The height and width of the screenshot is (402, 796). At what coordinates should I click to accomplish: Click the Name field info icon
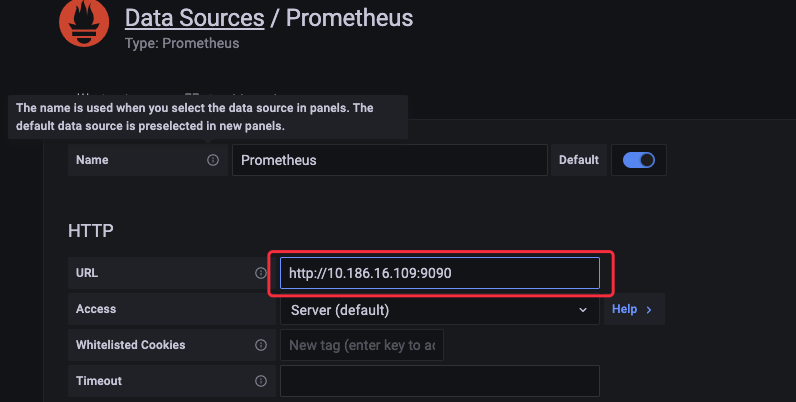pos(213,160)
